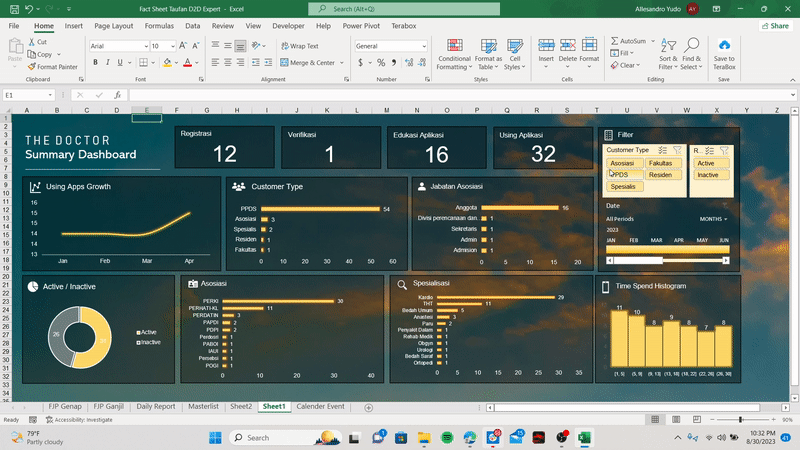
Task: Open Clear dropdown
Action: point(625,65)
